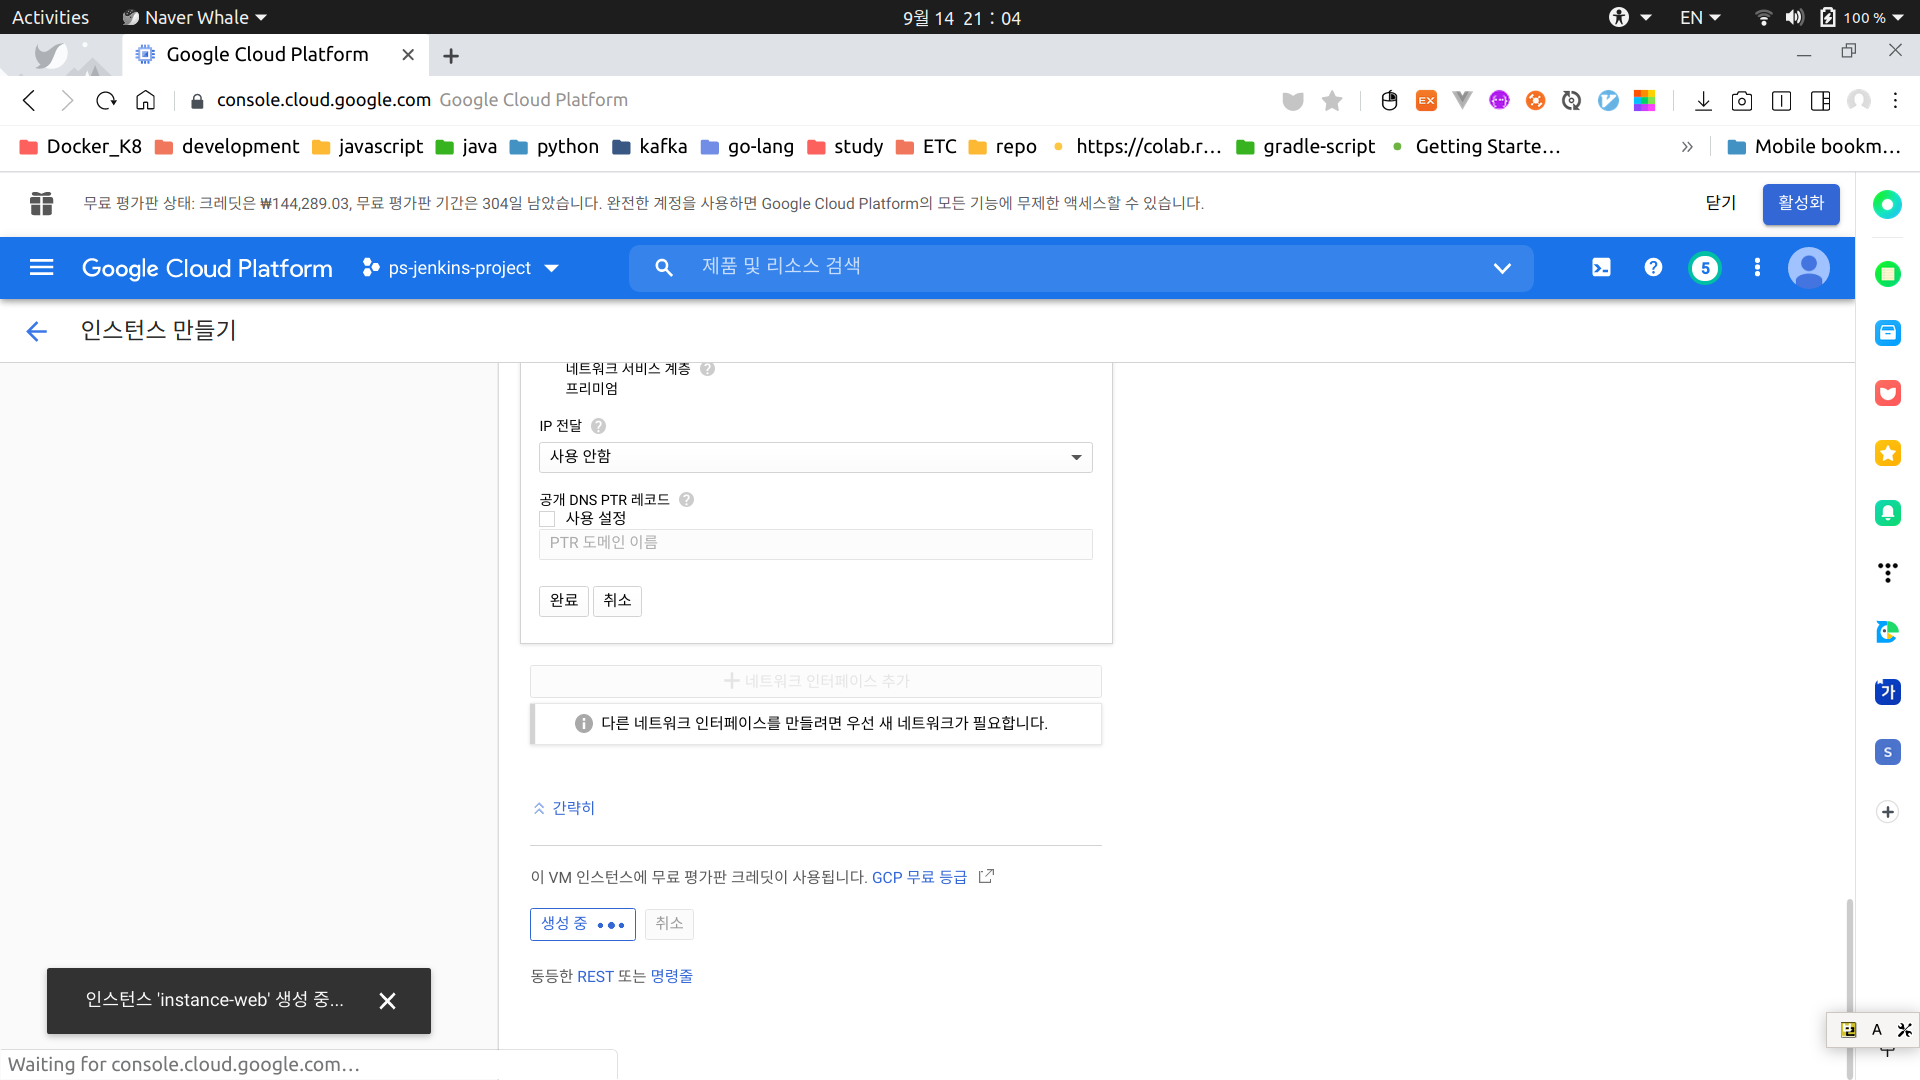Viewport: 1920px width, 1080px height.
Task: Click the gift icon in trial banner
Action: (x=41, y=203)
